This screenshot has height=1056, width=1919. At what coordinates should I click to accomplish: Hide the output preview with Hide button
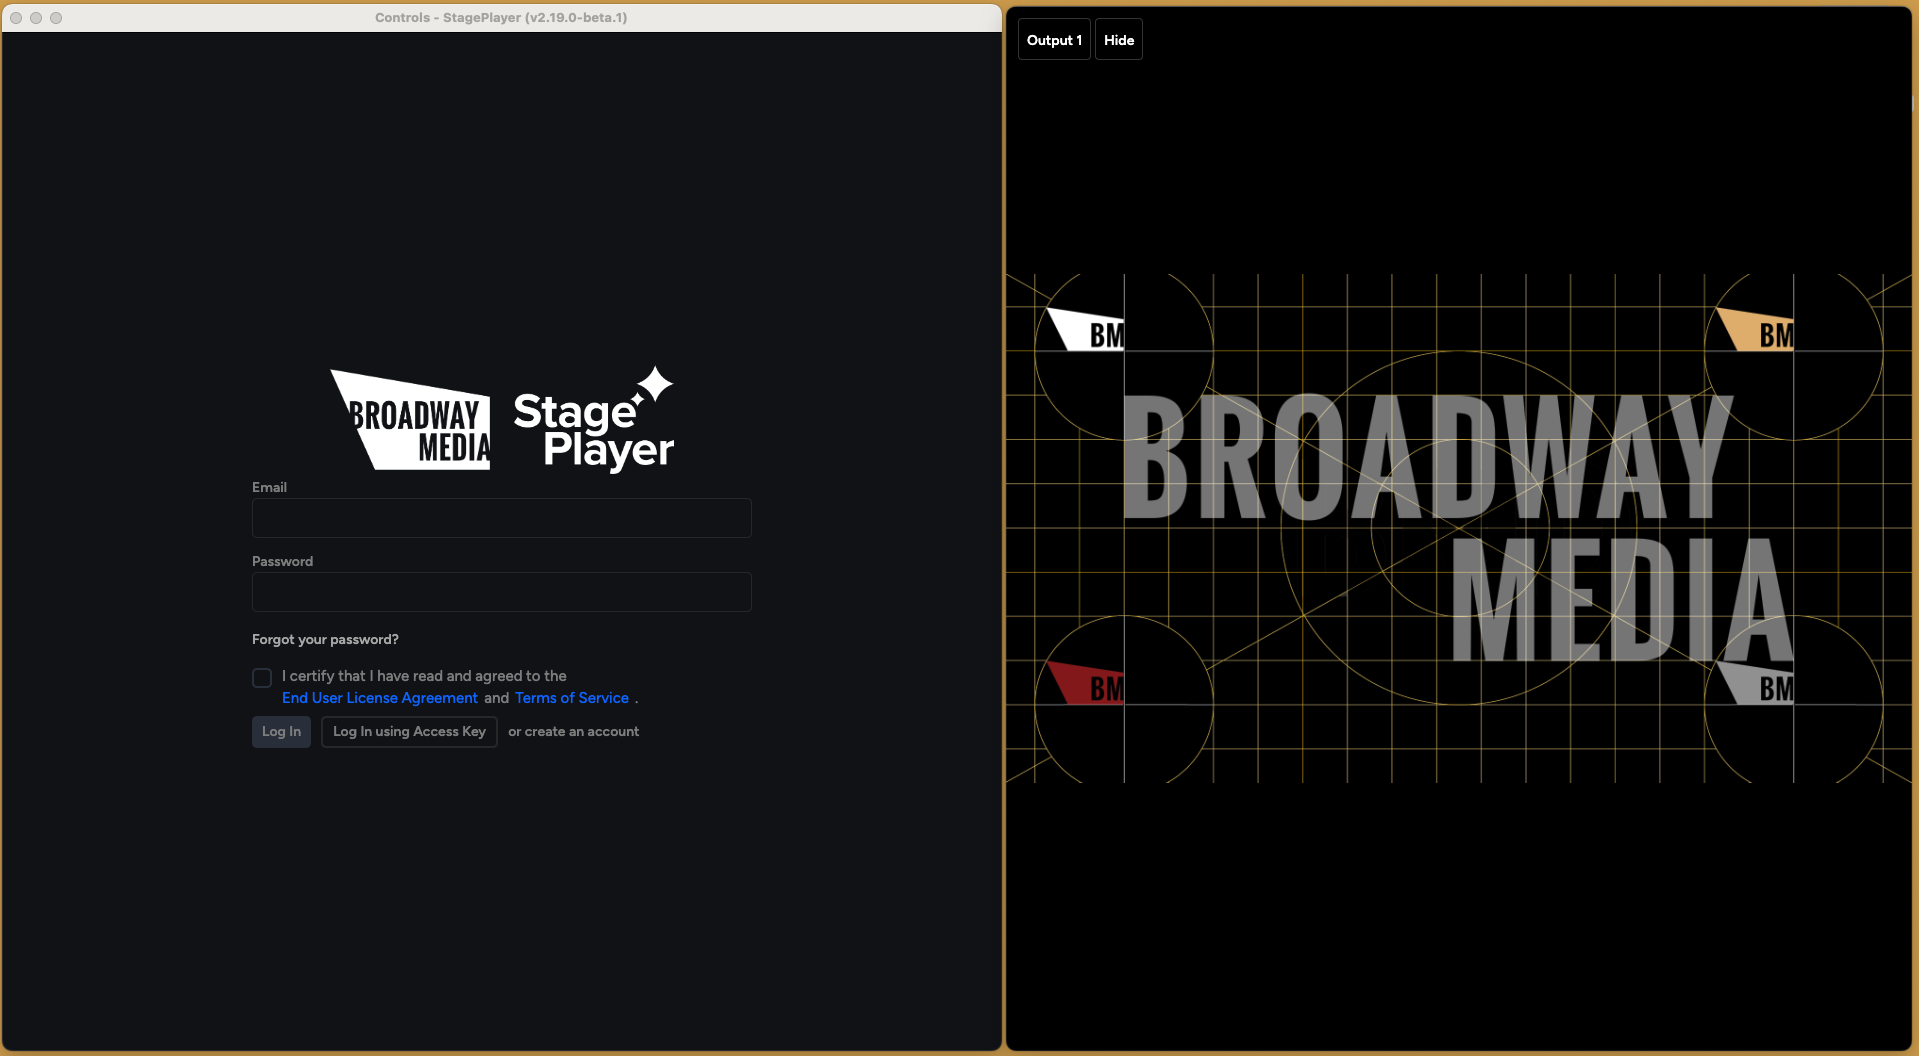pyautogui.click(x=1119, y=40)
